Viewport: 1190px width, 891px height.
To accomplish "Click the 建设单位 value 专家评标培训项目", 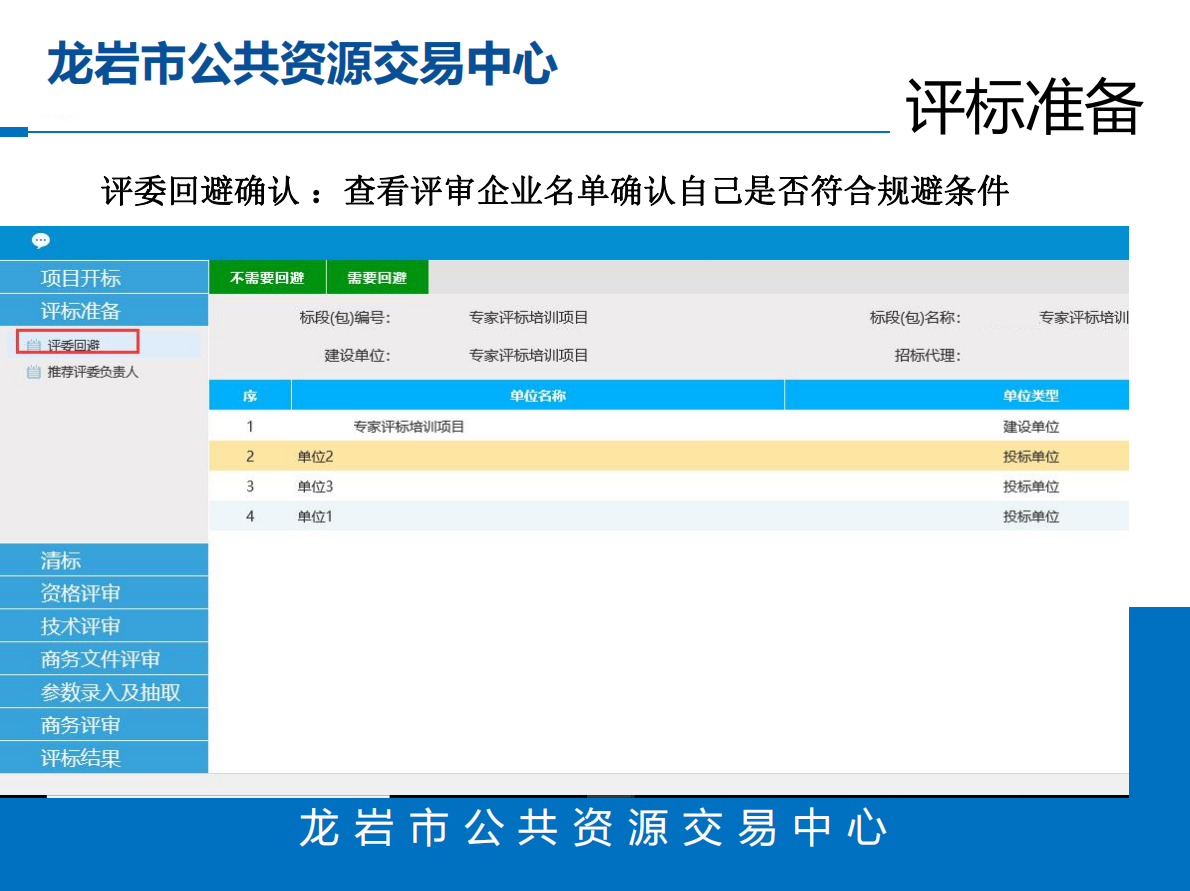I will [528, 355].
